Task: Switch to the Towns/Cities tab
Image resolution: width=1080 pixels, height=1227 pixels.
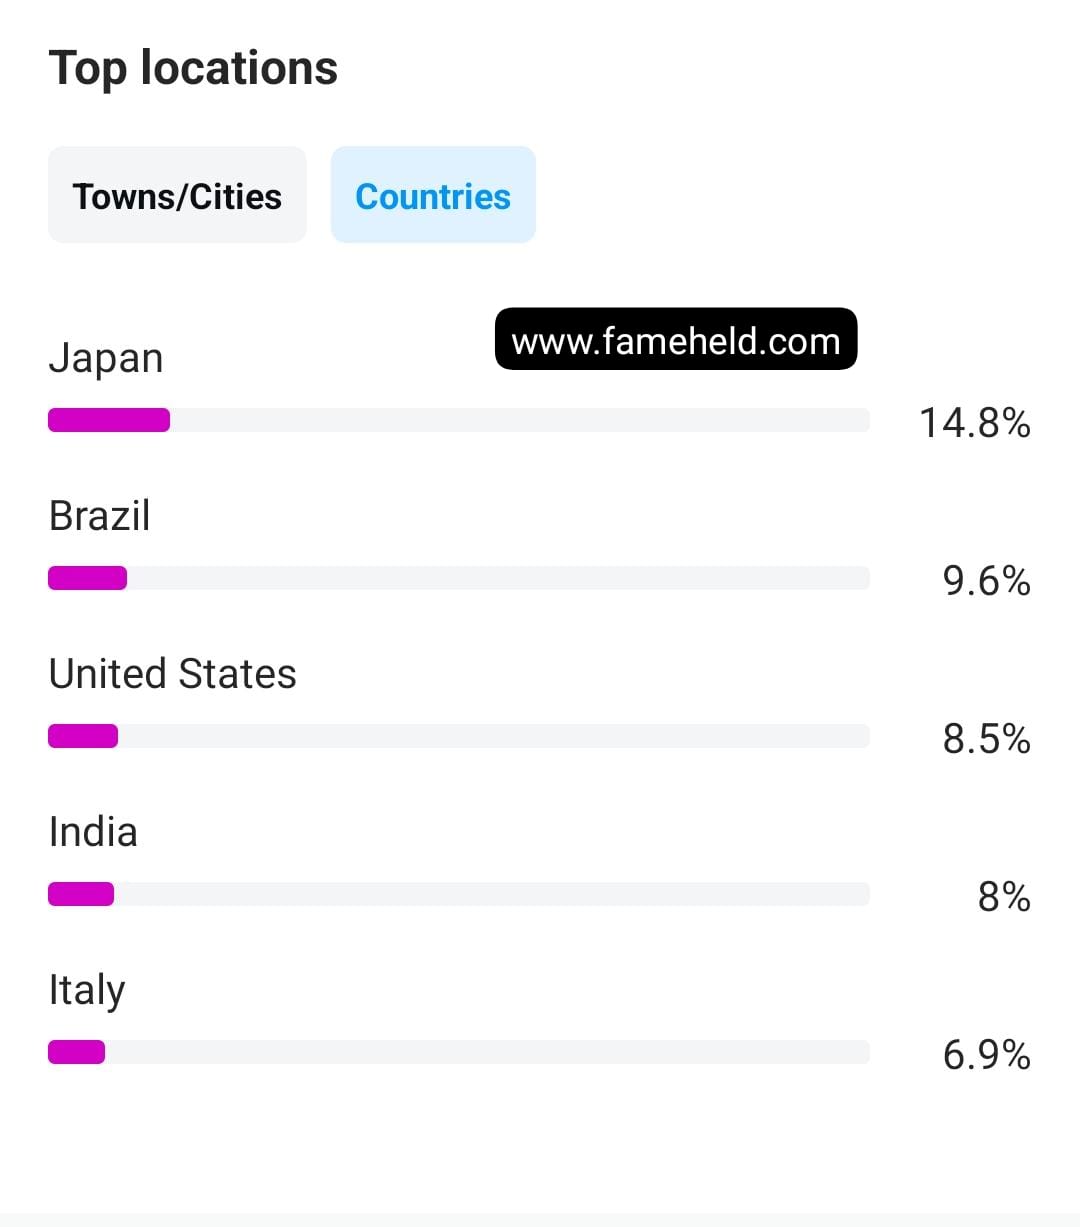Action: 177,195
